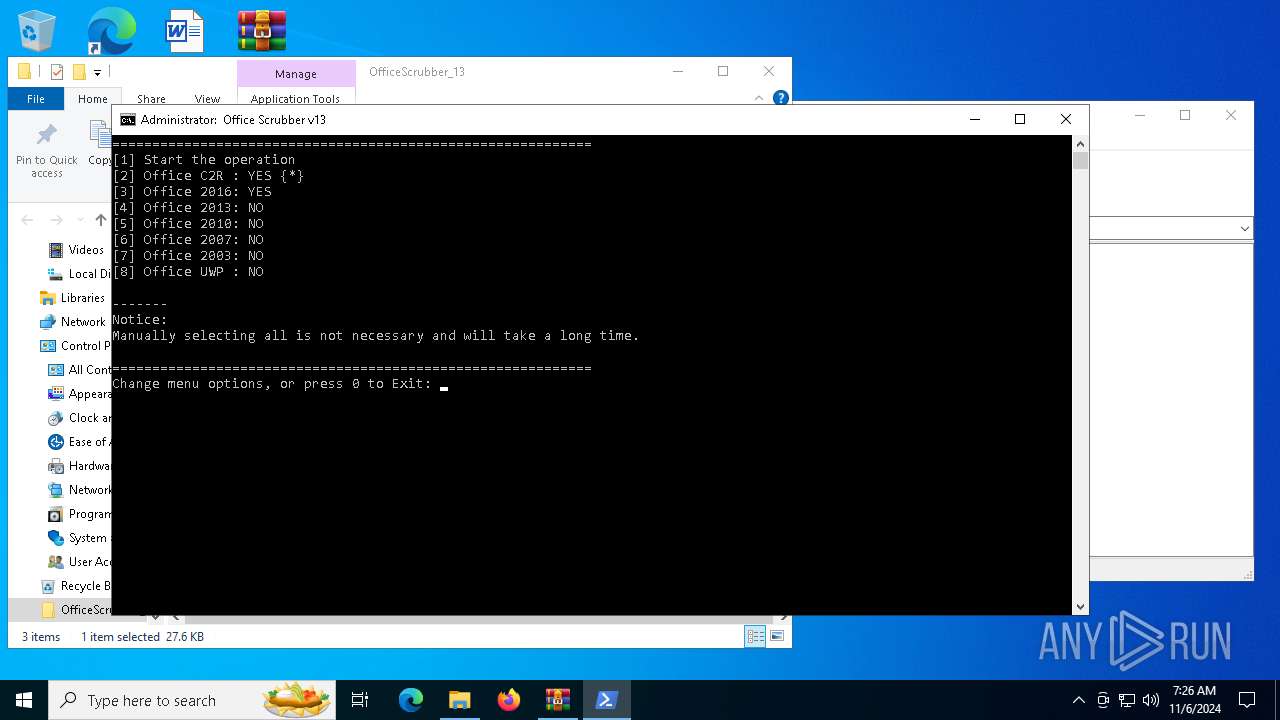Select Local Disk in the navigation pane
The height and width of the screenshot is (720, 1280).
[79, 274]
